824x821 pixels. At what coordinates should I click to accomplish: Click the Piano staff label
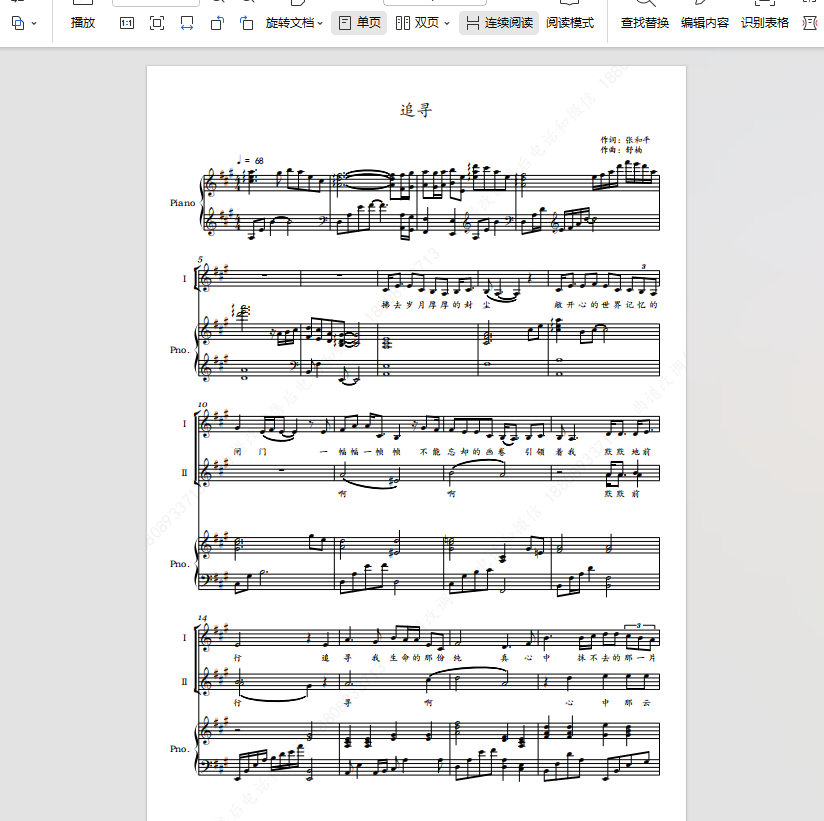click(x=182, y=203)
